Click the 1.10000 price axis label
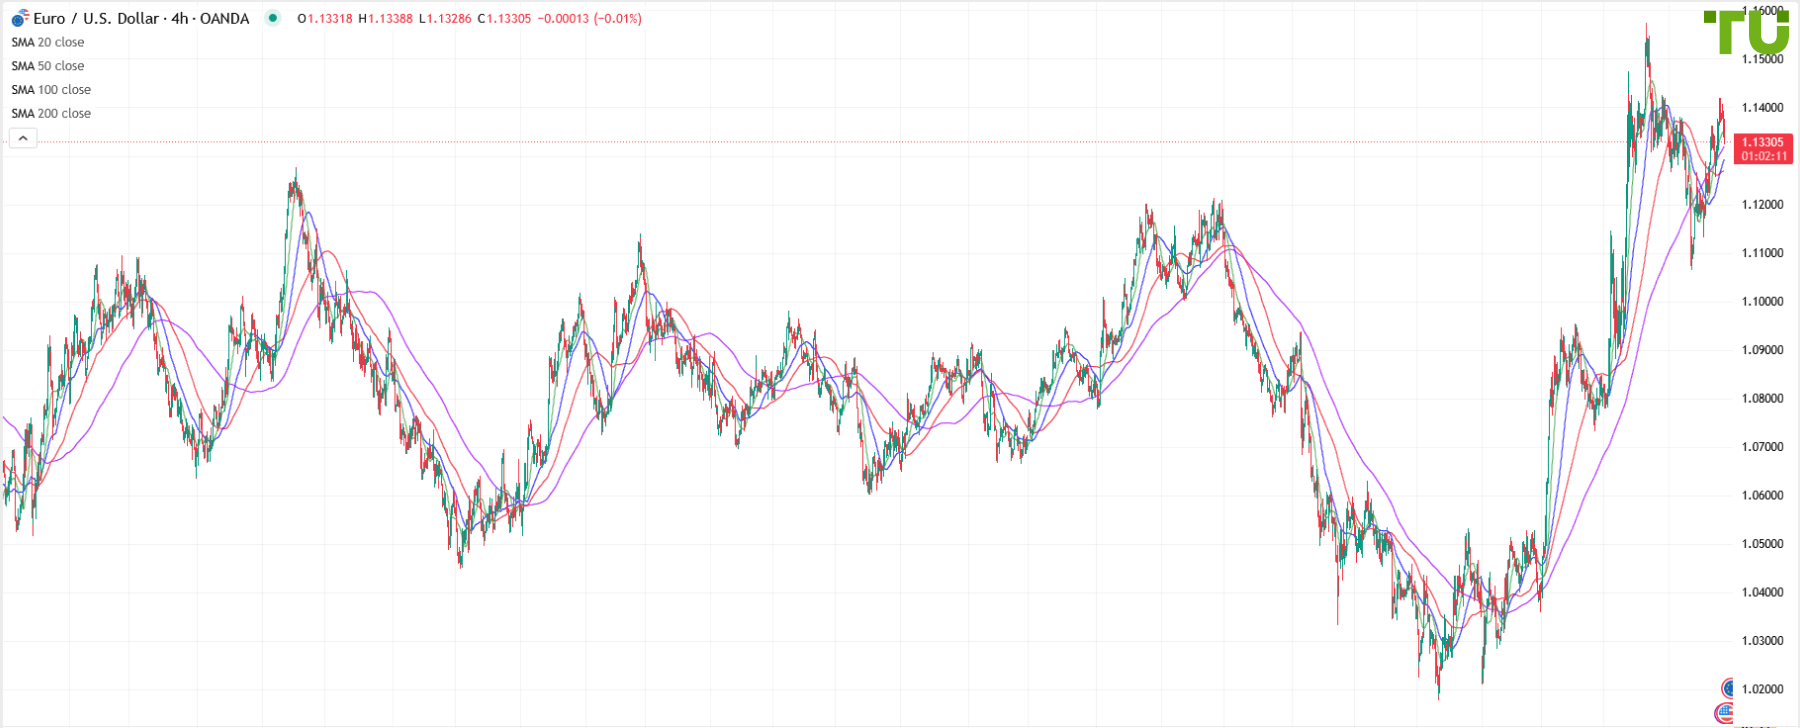The height and width of the screenshot is (728, 1800). point(1762,302)
